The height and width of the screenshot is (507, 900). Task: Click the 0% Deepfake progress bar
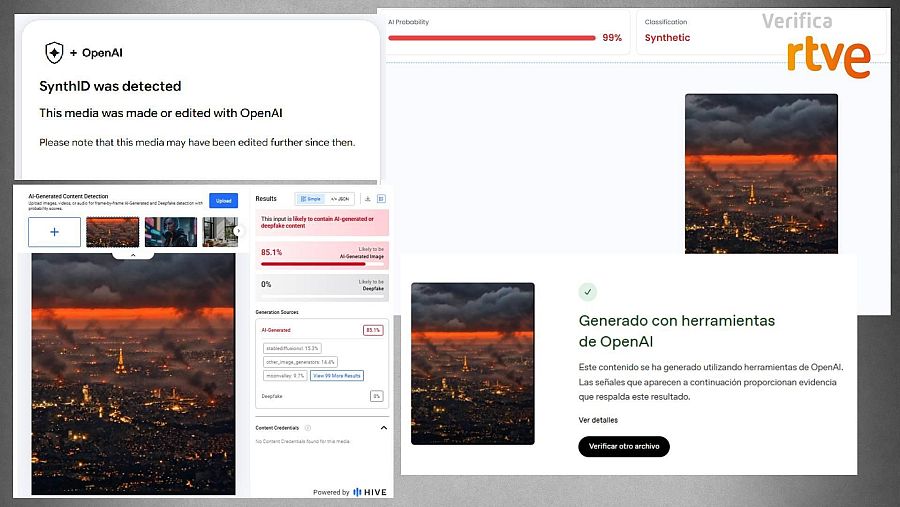click(322, 296)
